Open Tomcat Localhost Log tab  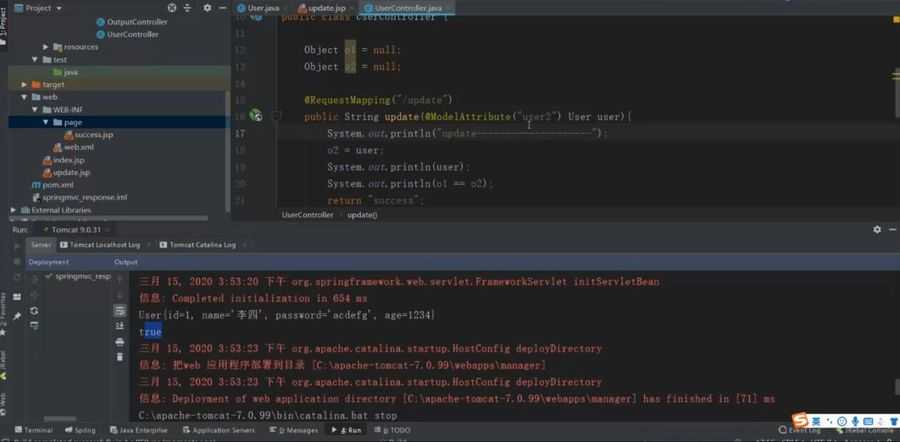click(x=101, y=245)
